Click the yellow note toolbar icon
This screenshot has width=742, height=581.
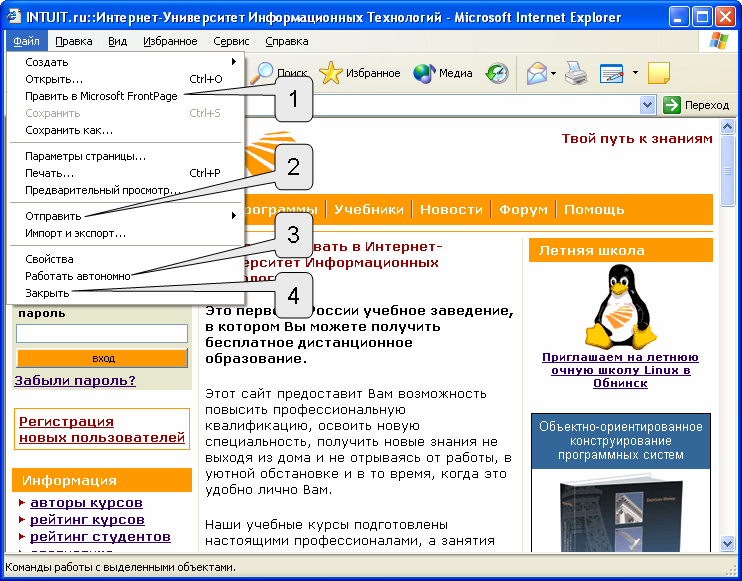point(659,73)
